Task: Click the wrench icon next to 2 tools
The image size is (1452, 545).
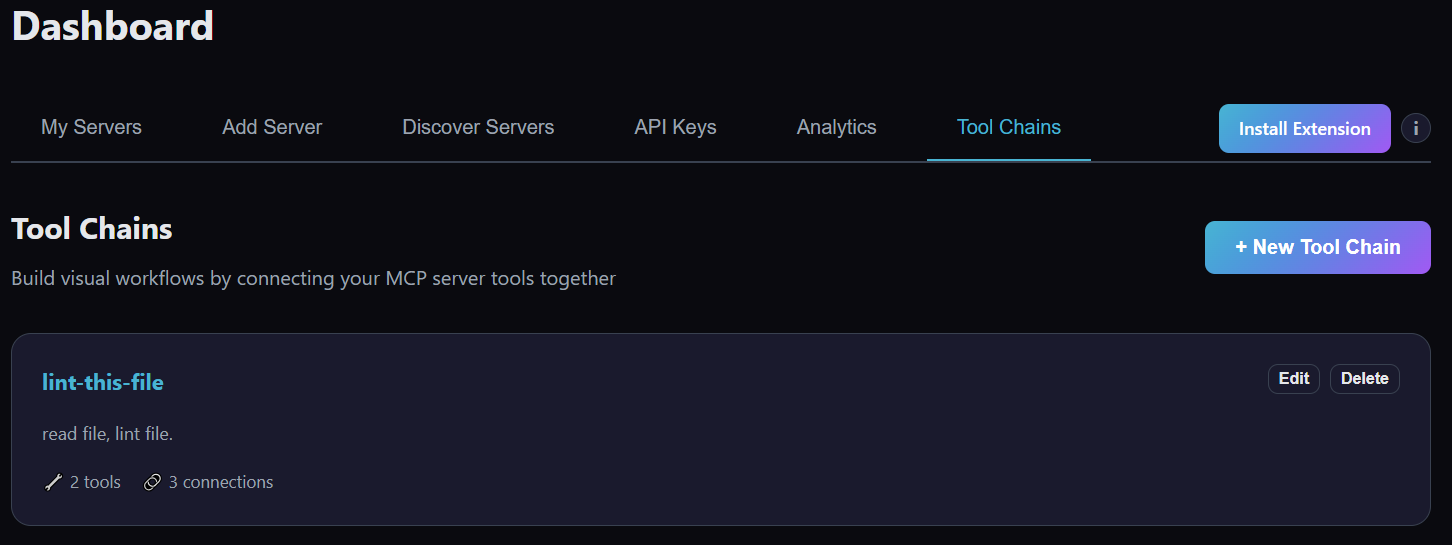Action: (53, 482)
